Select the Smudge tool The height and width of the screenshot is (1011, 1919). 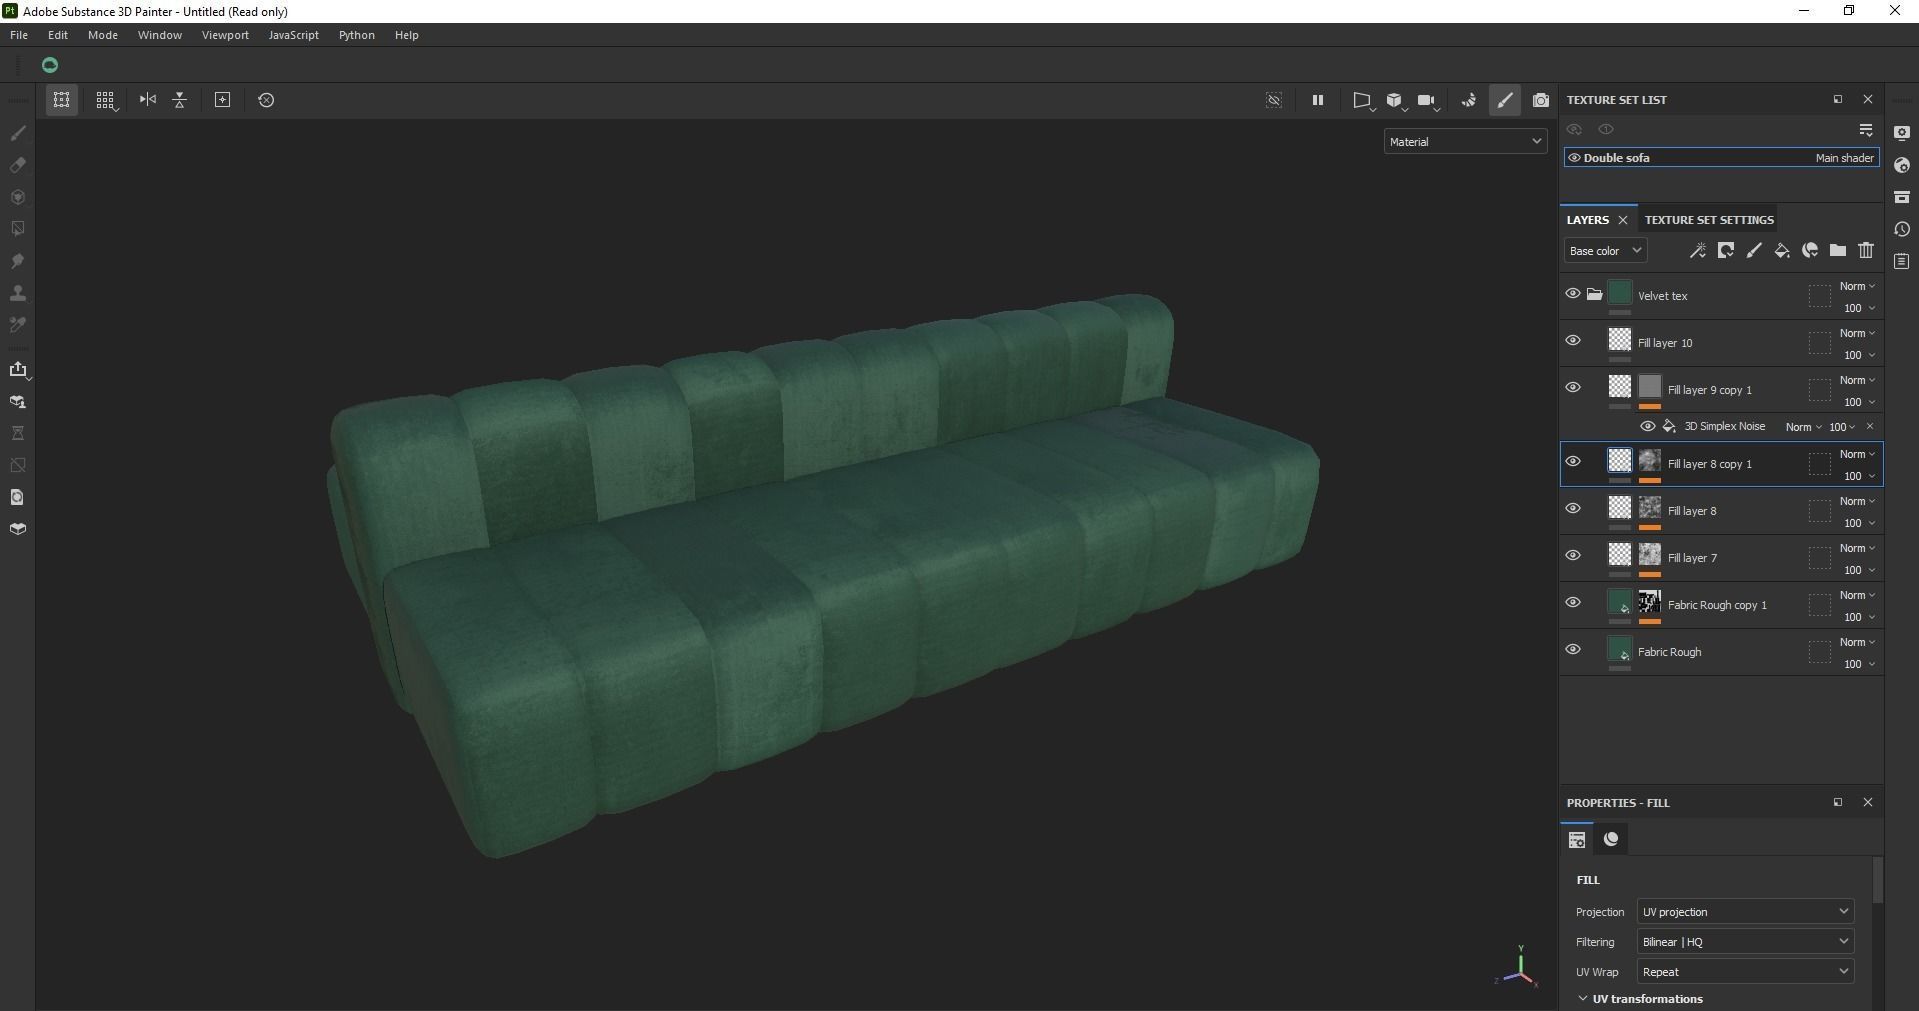point(18,261)
